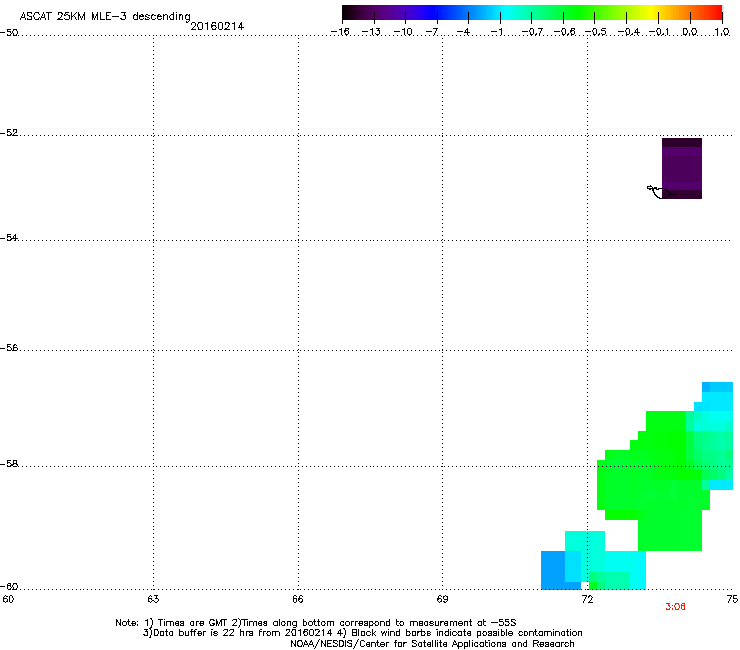This screenshot has width=740, height=650.
Task: Select the date label '20160214' beside the title
Action: point(217,26)
